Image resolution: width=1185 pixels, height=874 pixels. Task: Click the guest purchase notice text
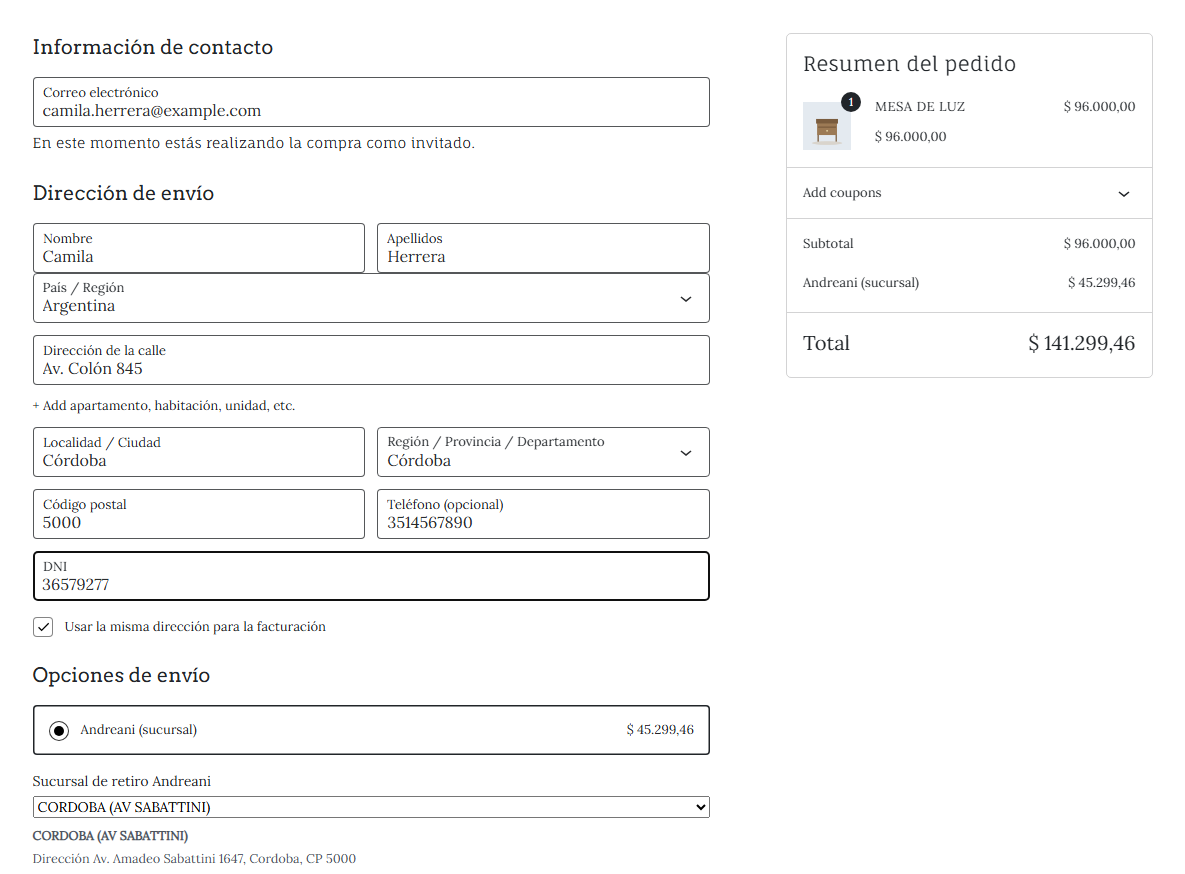coord(254,143)
